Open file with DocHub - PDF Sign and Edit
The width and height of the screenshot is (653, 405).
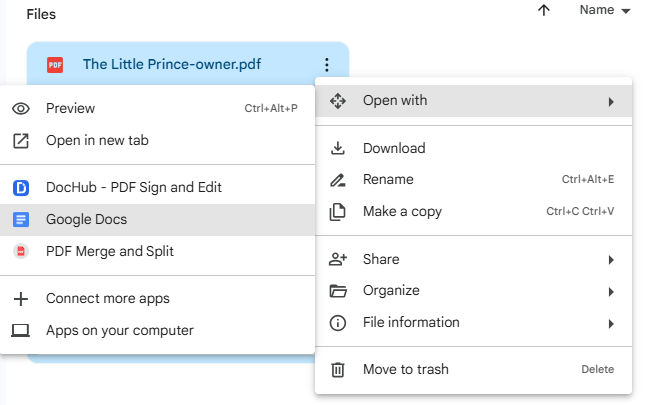pos(157,188)
